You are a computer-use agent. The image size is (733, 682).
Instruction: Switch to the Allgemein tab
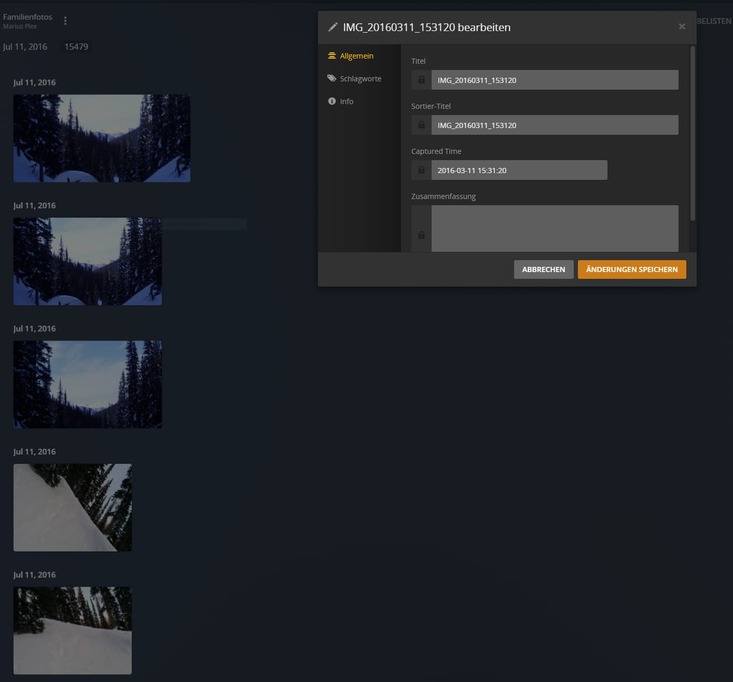click(356, 56)
